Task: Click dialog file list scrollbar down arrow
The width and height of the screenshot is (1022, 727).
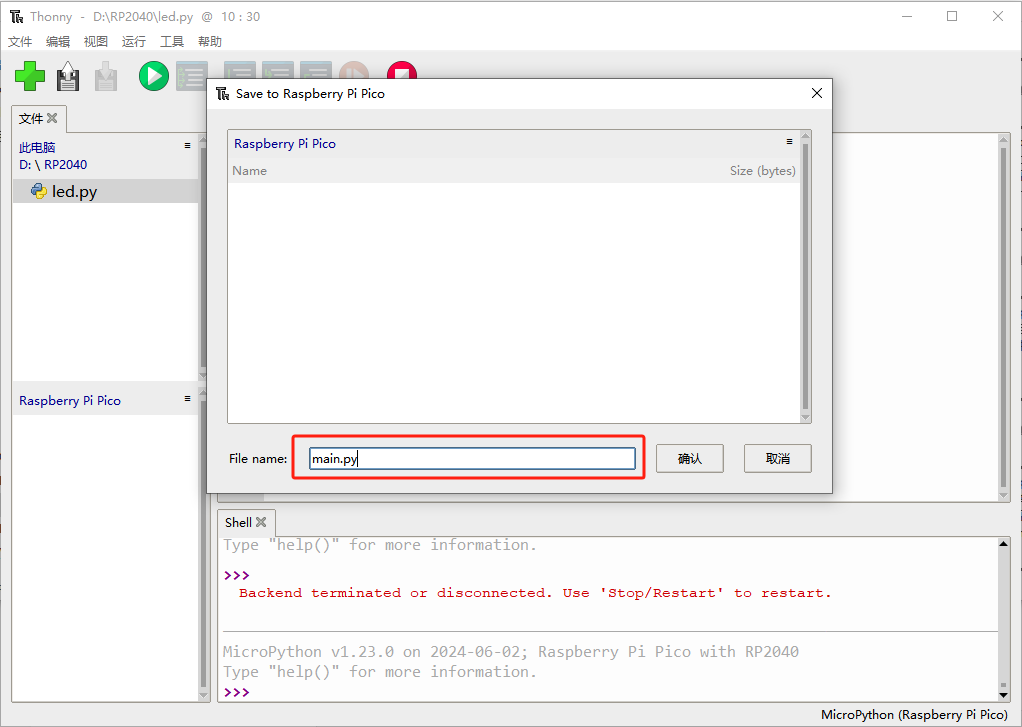Action: tap(806, 417)
